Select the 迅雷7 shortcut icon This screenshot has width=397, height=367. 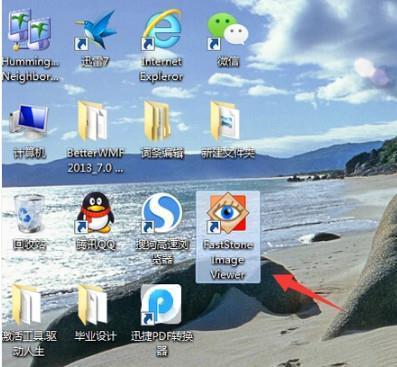96,30
